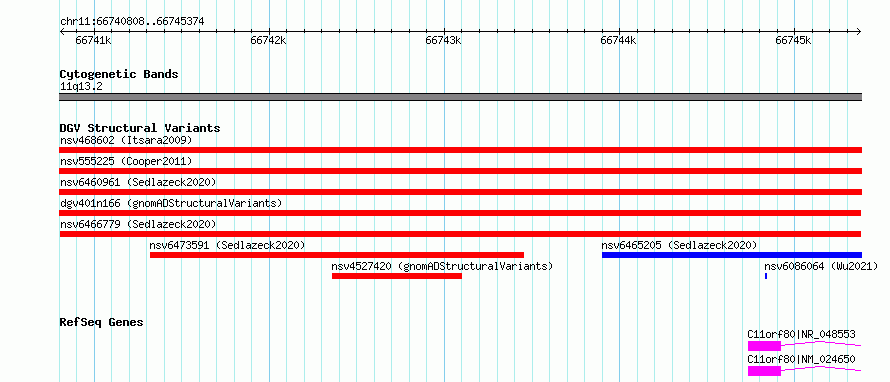Click the left arrowhead of the ruler
890x382 pixels.
[x=62, y=32]
